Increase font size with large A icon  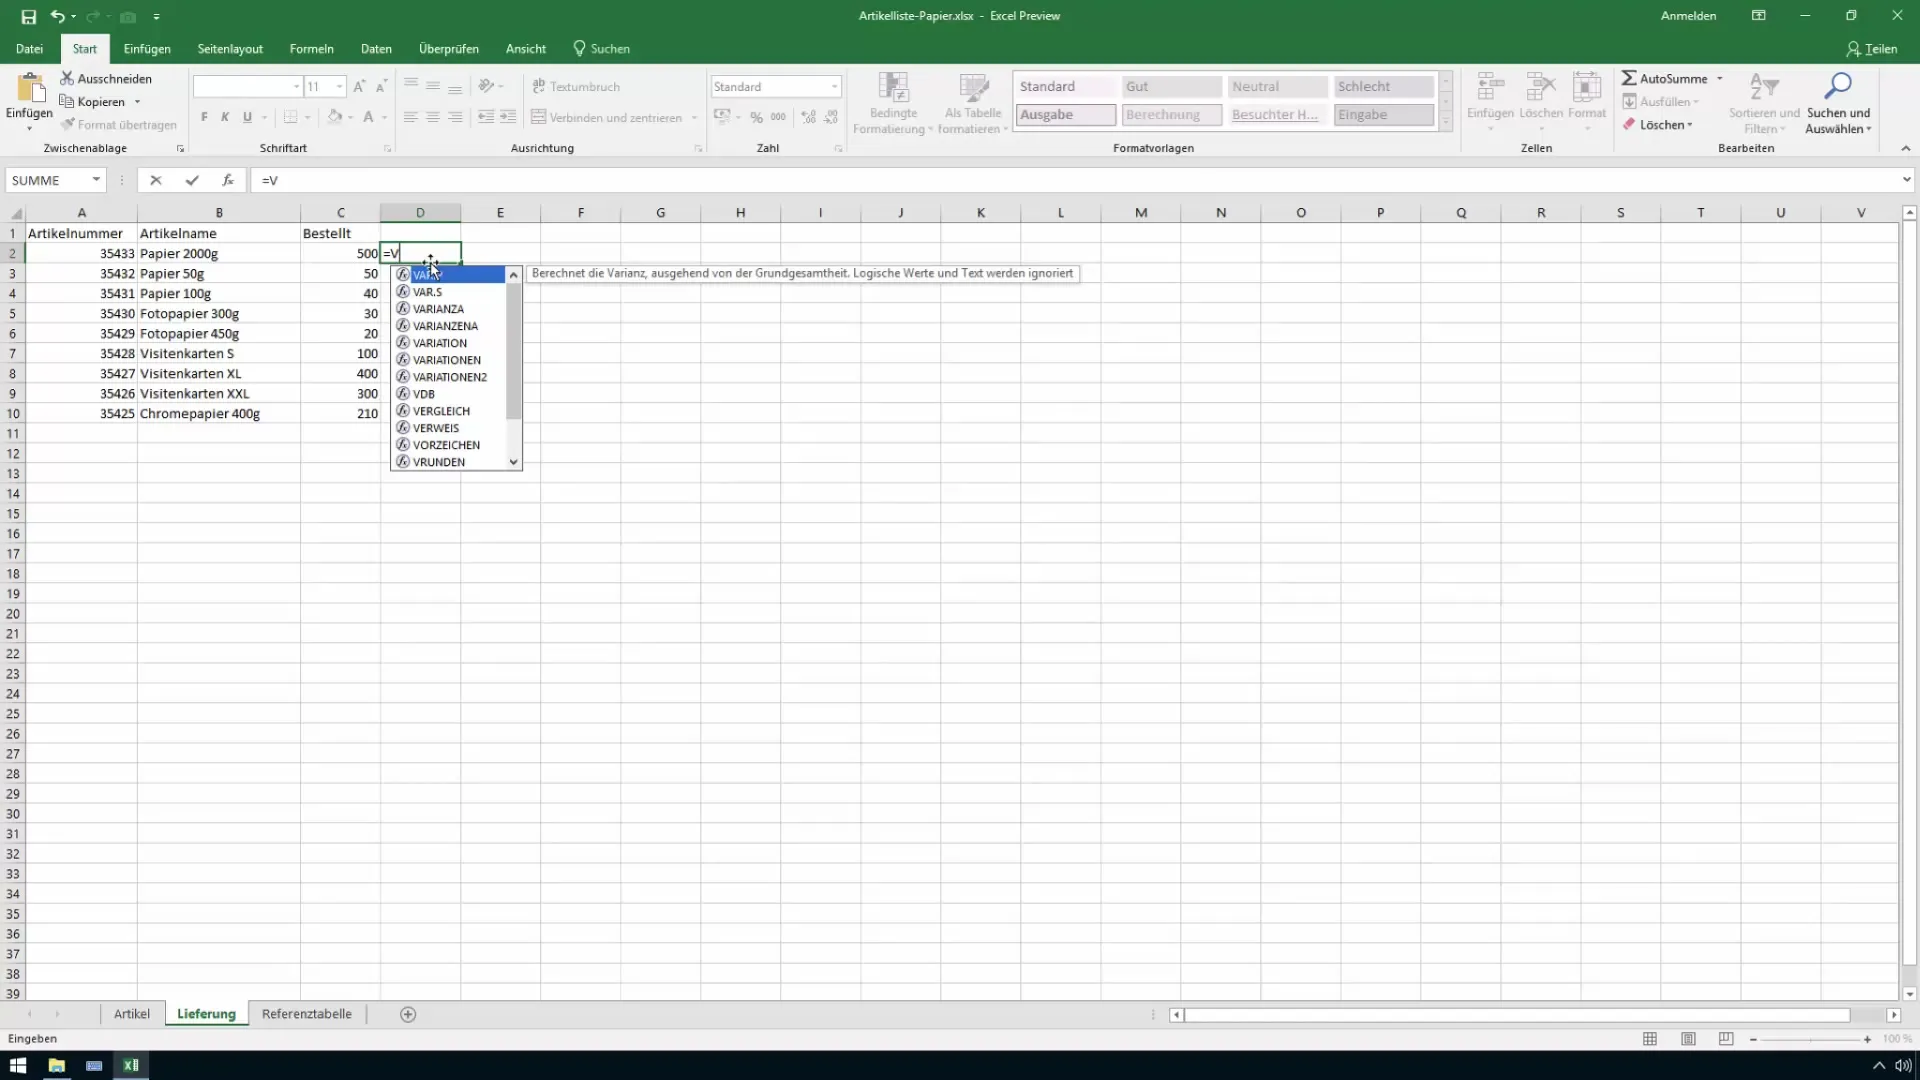360,87
